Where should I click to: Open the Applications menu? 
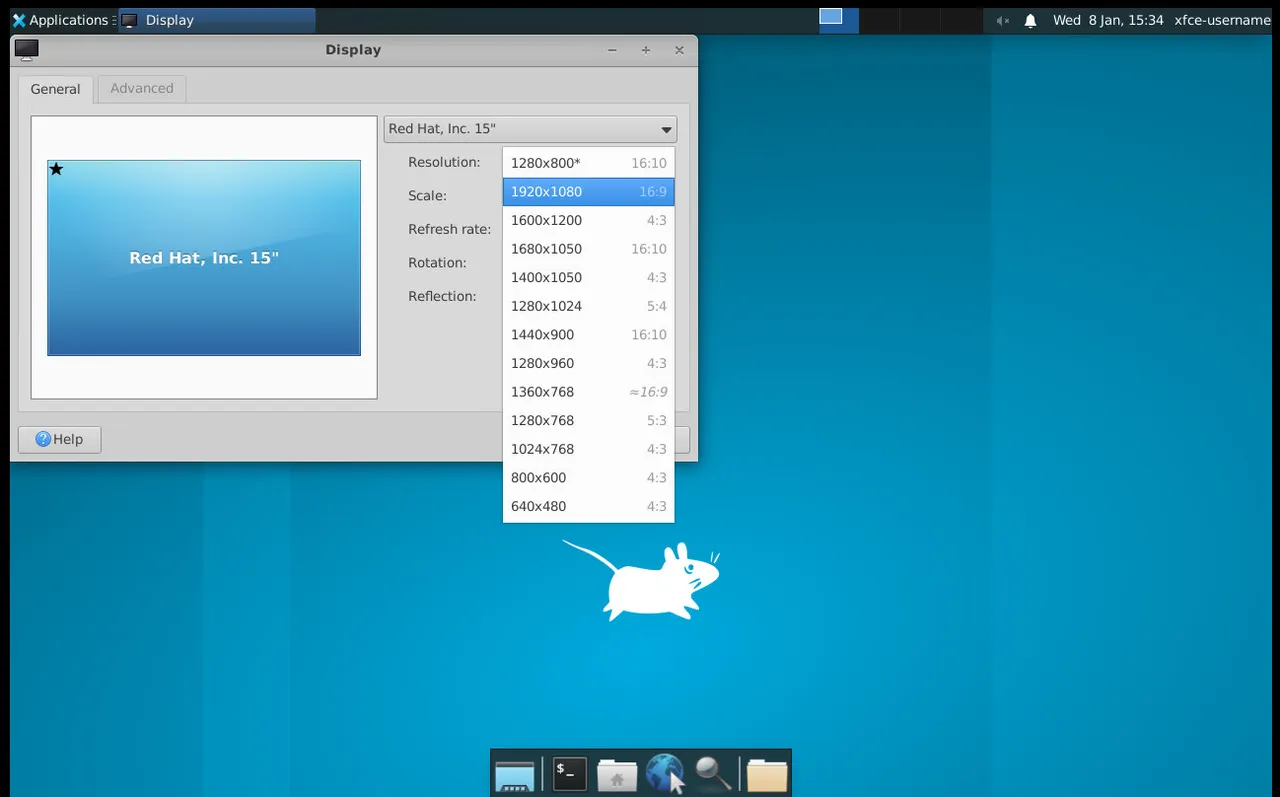(x=60, y=20)
